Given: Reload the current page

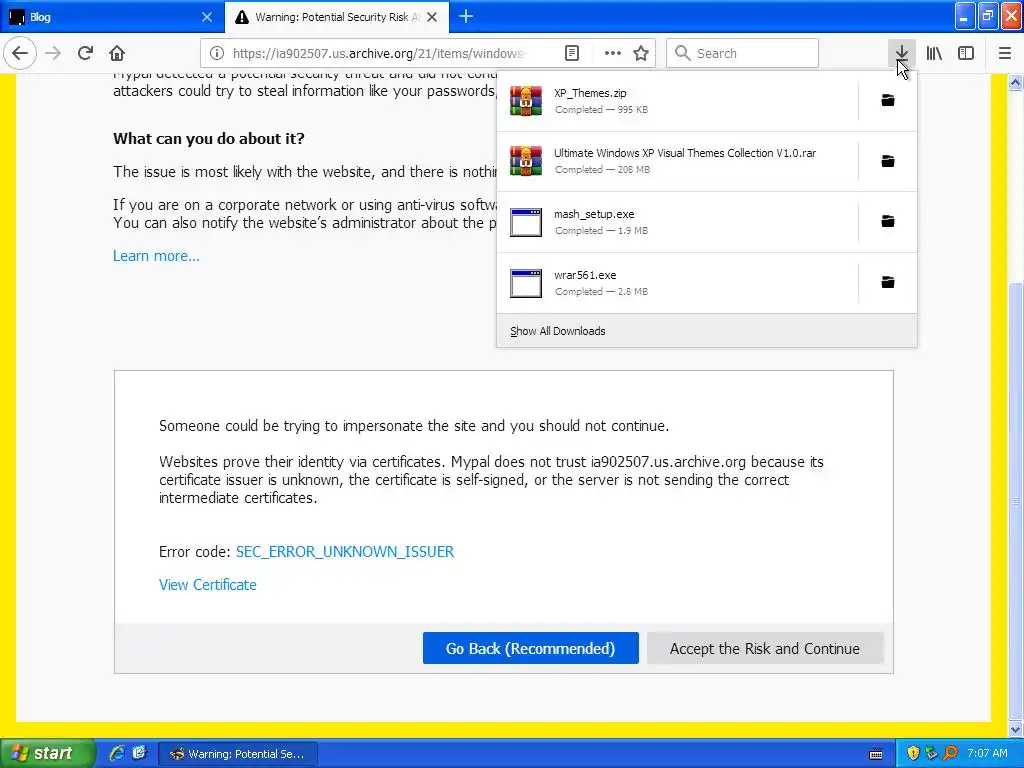Looking at the screenshot, I should [86, 53].
